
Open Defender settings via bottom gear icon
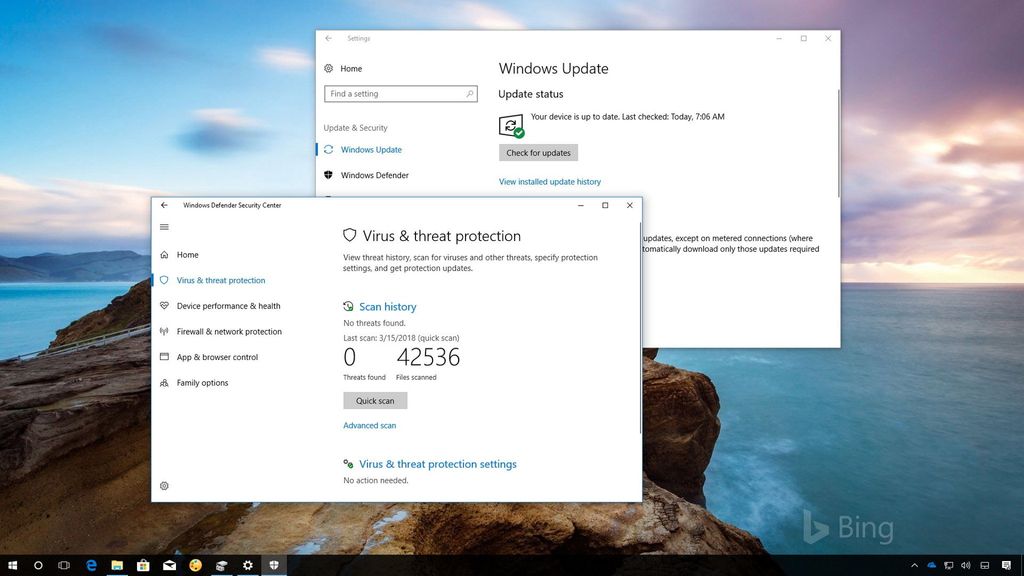coord(164,485)
